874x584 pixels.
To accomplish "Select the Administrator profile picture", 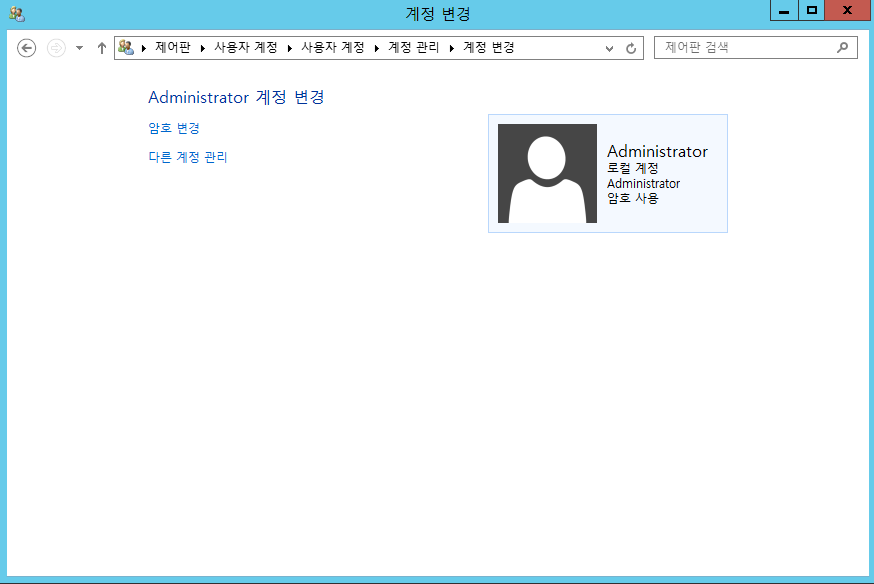I will 547,173.
